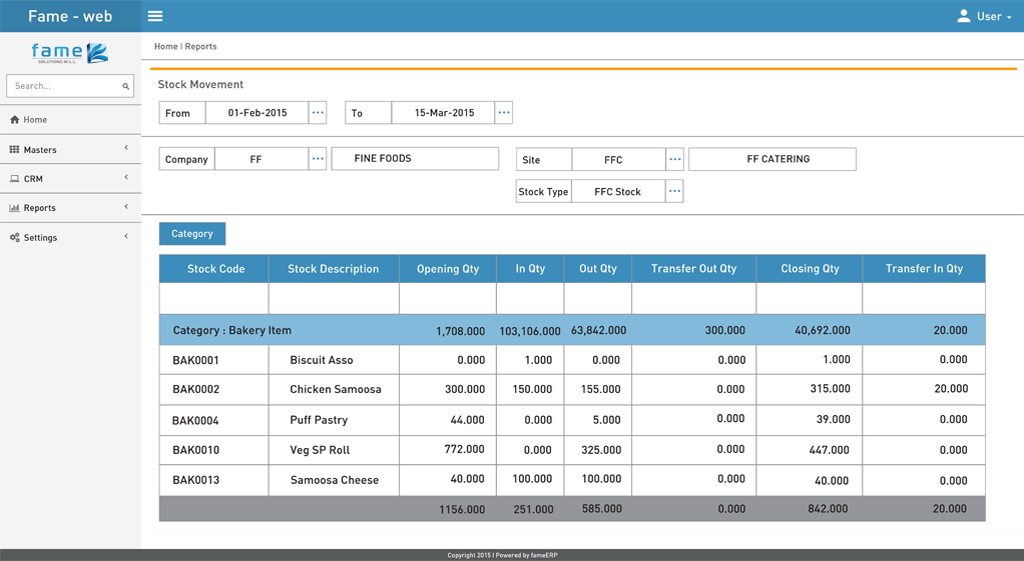Select the BAK0002 Chicken Samoosa row
Screen dimensions: 1024x561
click(335, 390)
